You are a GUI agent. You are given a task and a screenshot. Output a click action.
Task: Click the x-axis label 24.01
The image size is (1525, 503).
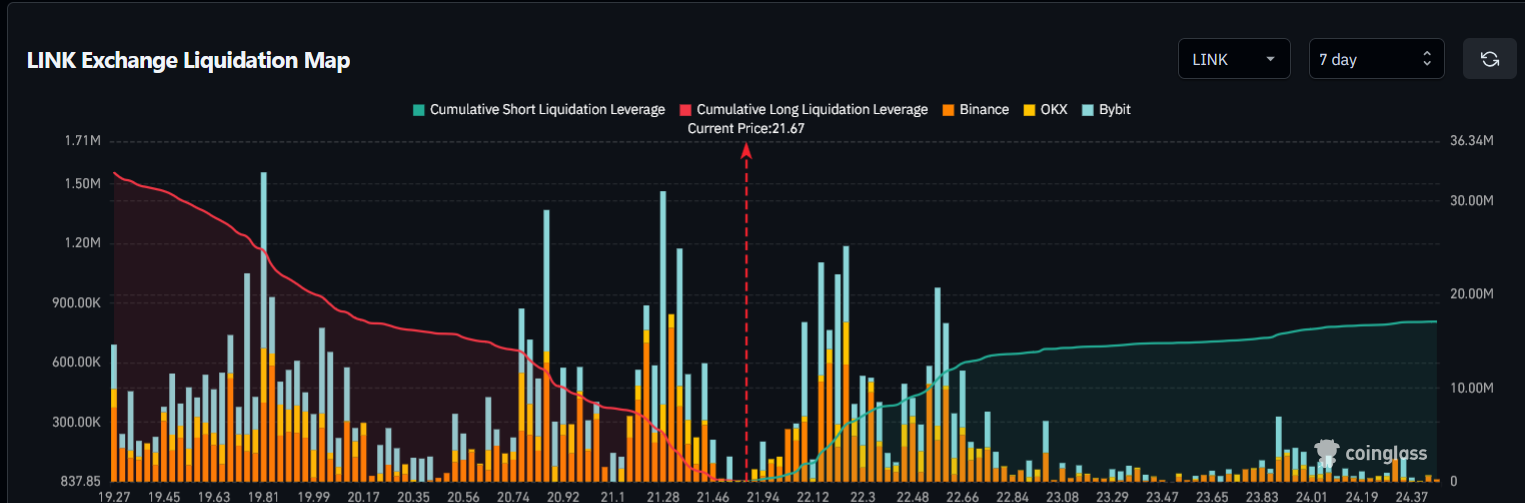click(x=1311, y=496)
